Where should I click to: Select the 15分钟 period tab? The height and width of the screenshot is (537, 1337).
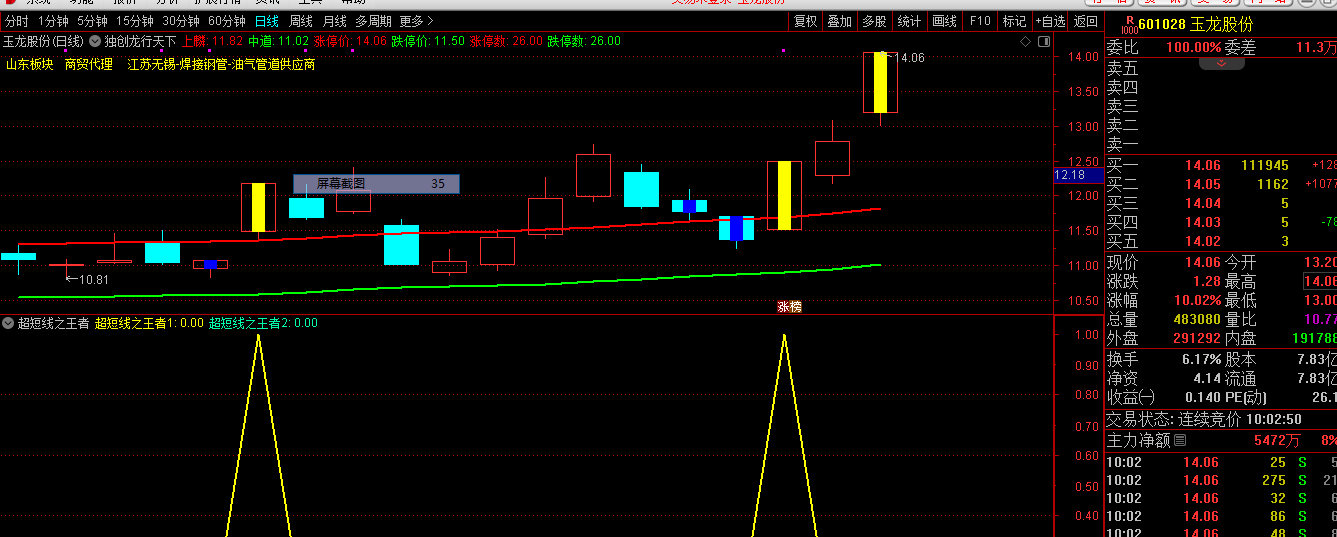click(134, 21)
